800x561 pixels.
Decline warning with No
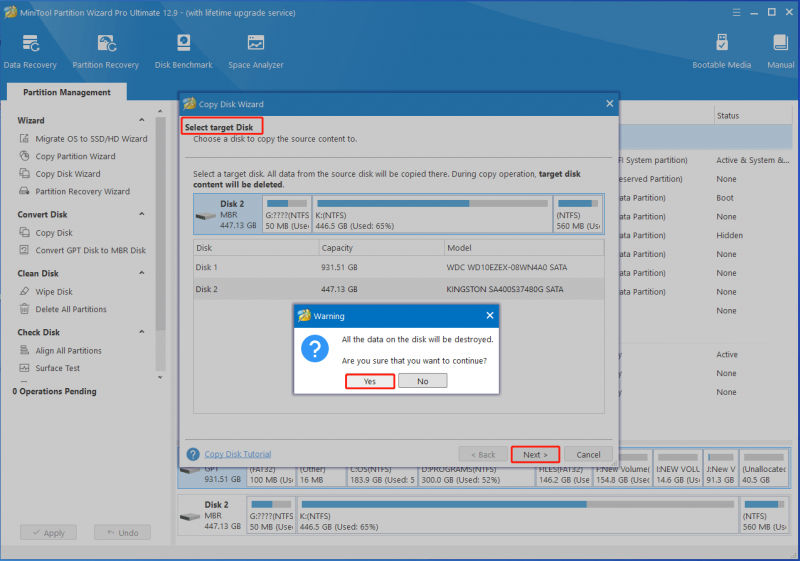pos(423,381)
